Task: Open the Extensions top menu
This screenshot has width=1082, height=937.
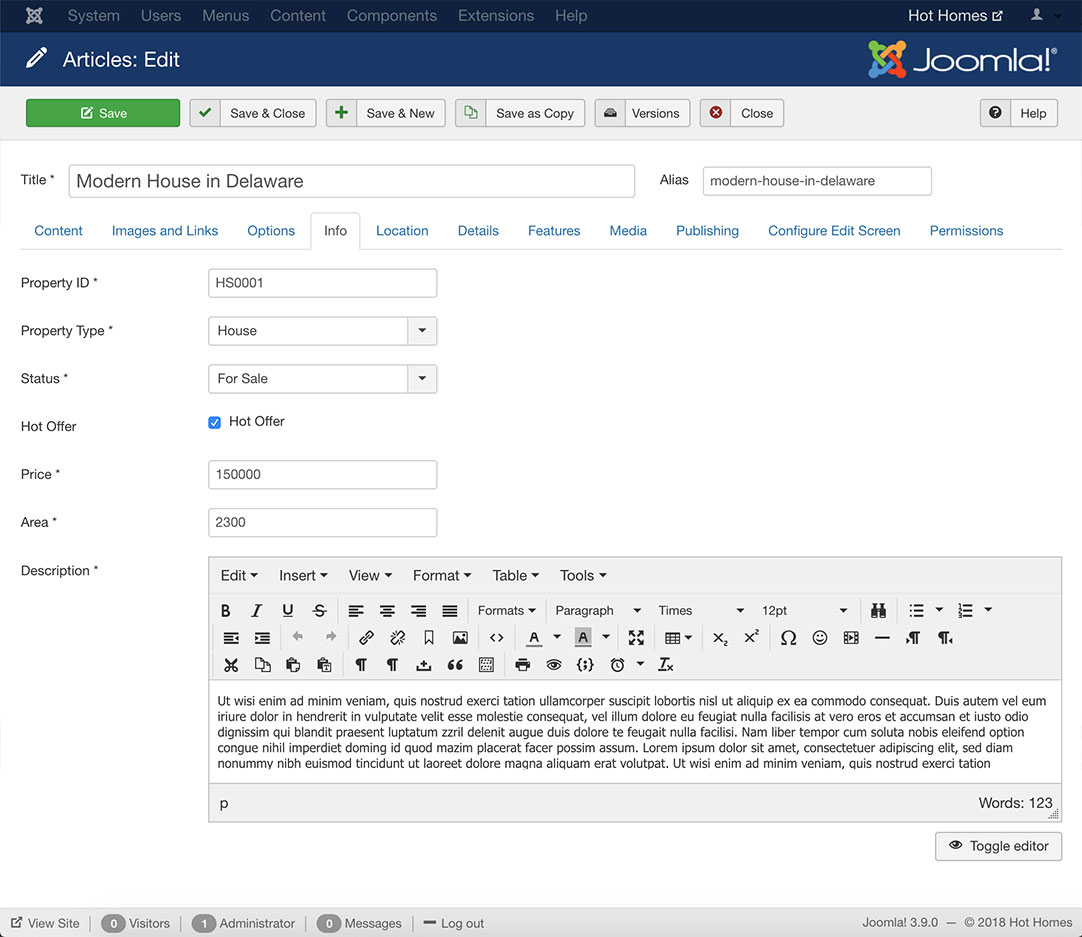Action: [x=495, y=15]
